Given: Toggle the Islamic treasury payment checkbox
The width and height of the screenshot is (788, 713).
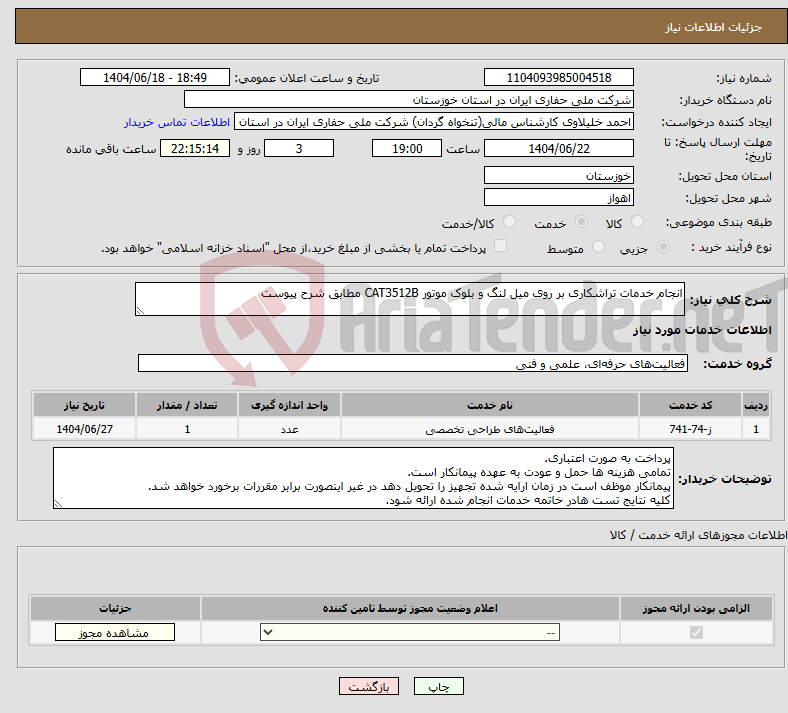Looking at the screenshot, I should click(x=500, y=246).
